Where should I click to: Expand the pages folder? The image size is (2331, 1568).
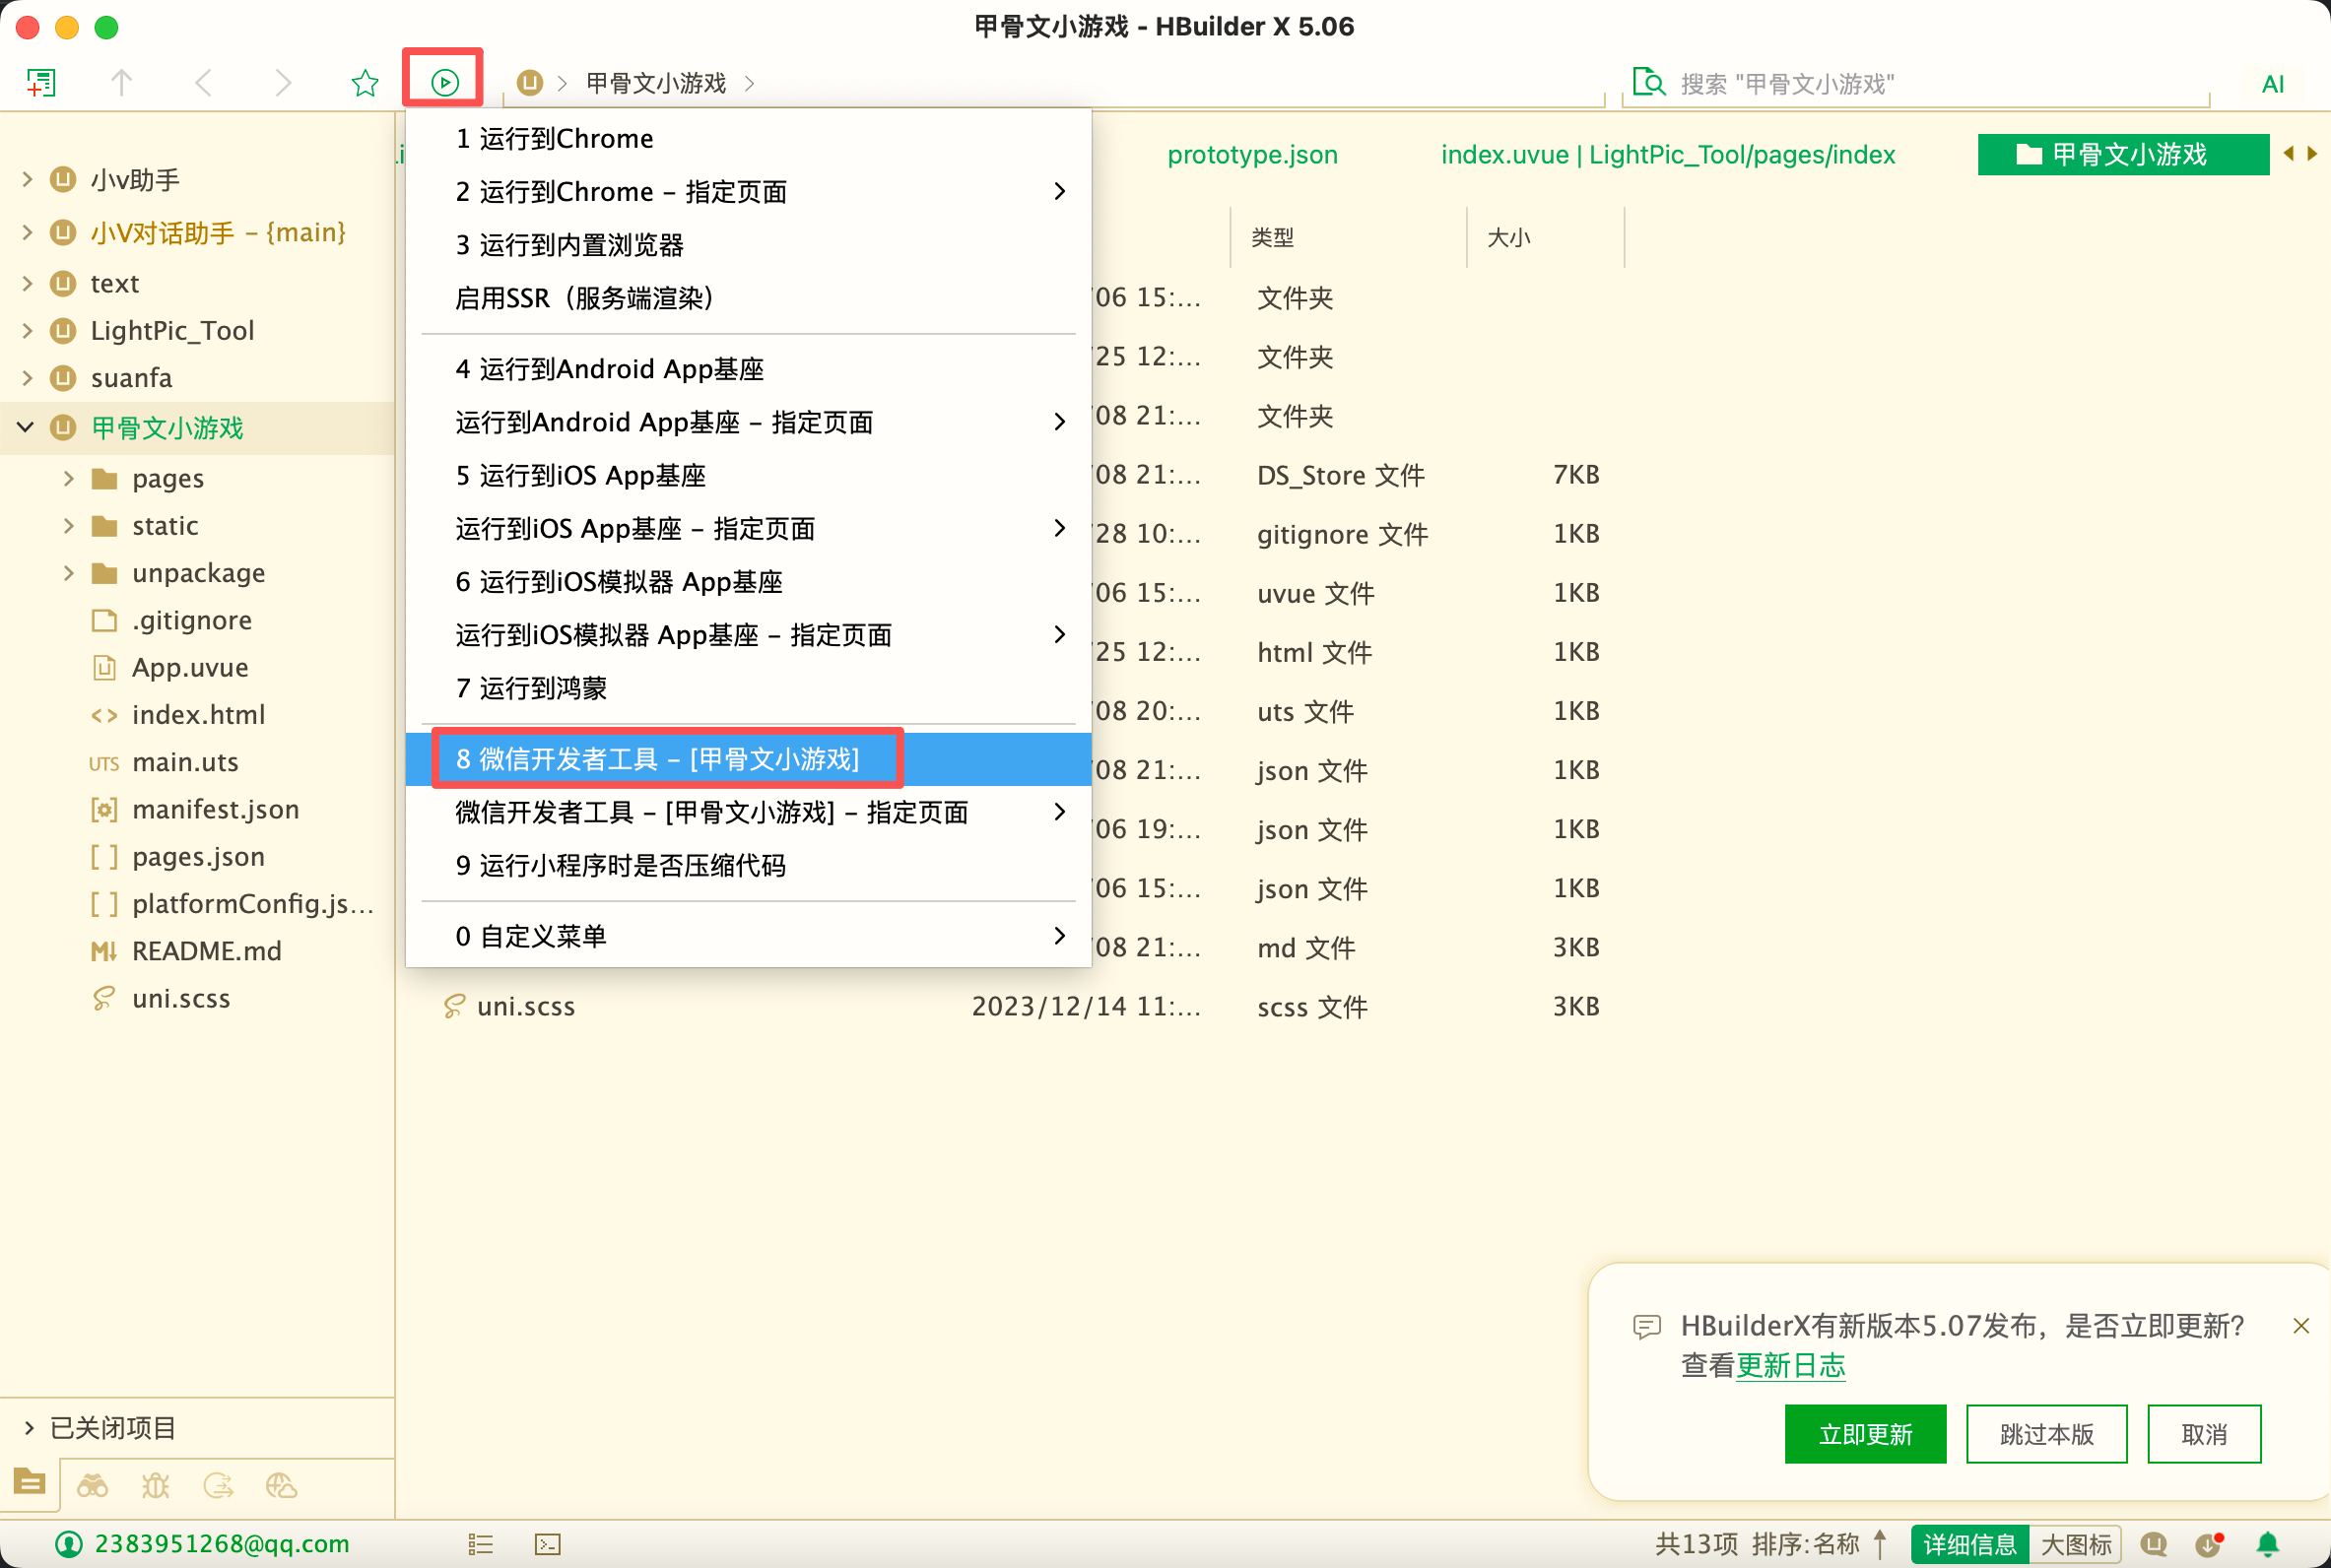[x=68, y=478]
